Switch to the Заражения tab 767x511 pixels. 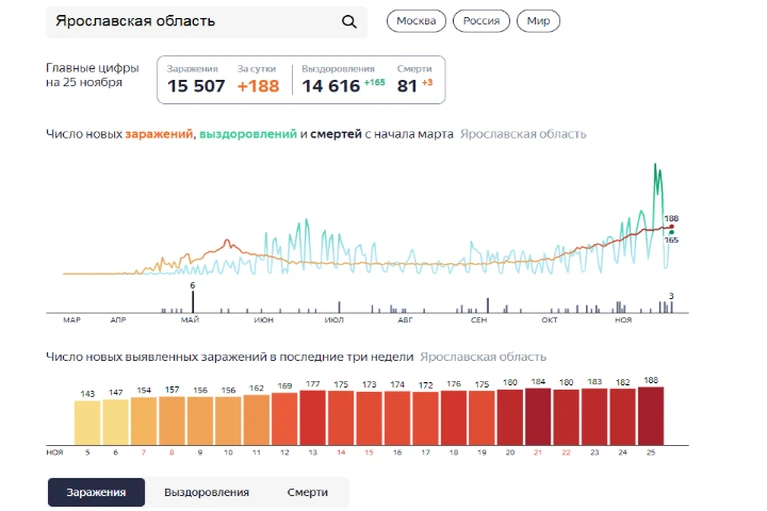point(96,492)
